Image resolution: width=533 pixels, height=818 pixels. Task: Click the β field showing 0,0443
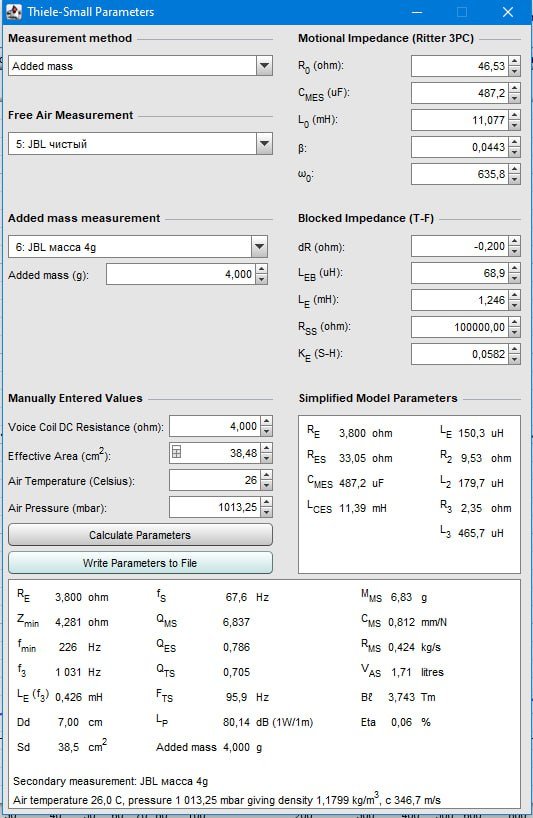point(460,147)
